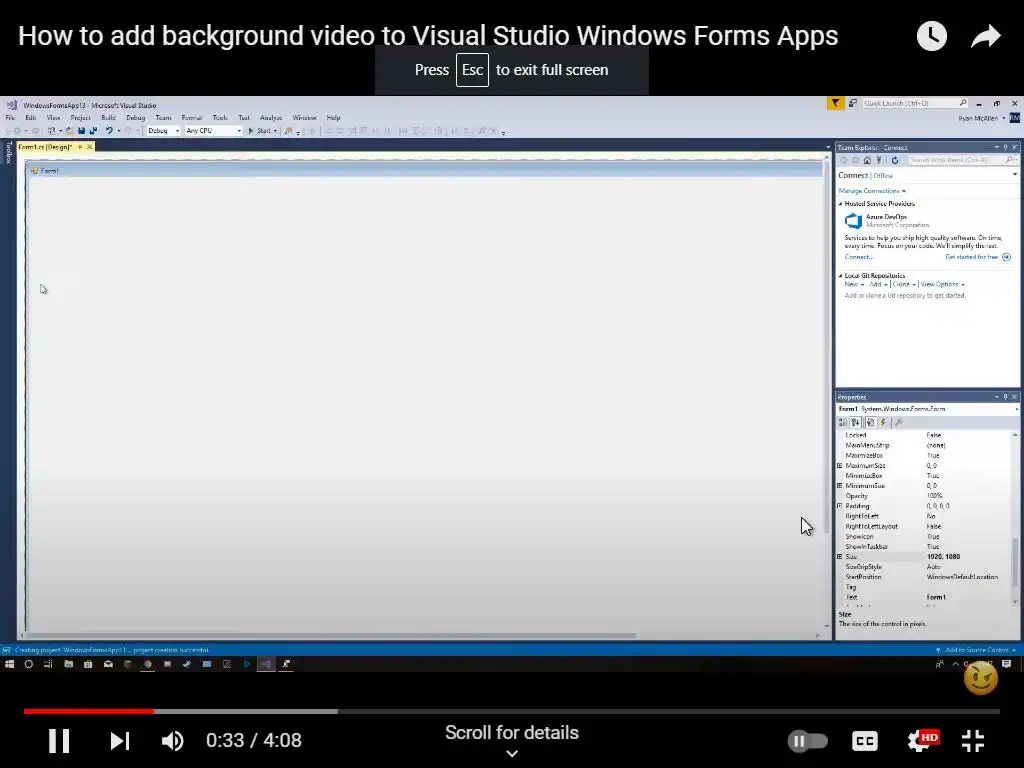Open the Build menu
Screen dimensions: 1024x768
(108, 118)
